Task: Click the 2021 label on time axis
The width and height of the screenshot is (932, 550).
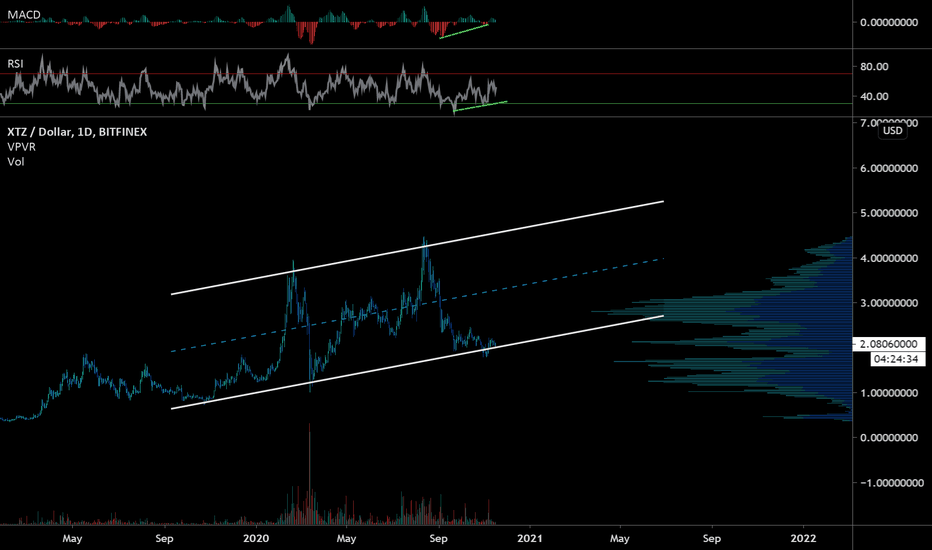Action: click(x=530, y=539)
